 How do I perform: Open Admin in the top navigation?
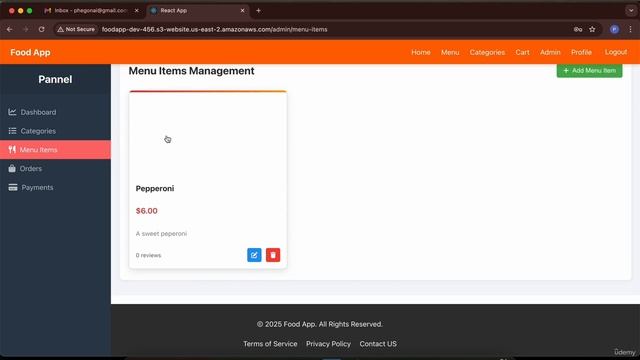pos(550,52)
